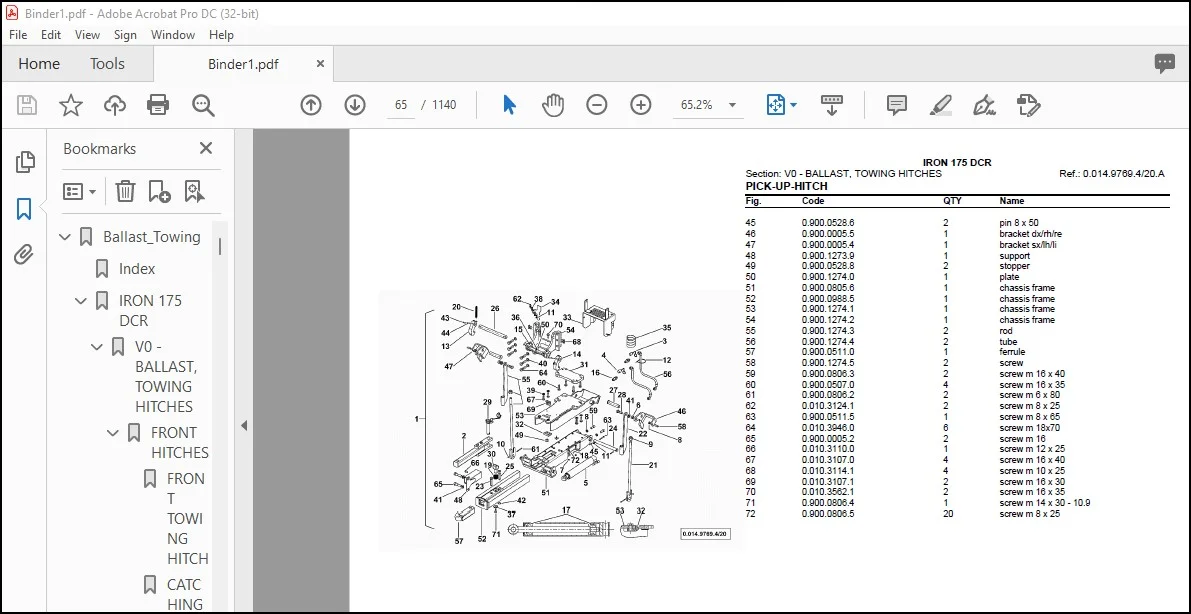Click part code 0.010.3946.0
Screen dimensions: 1191x614
click(x=828, y=428)
